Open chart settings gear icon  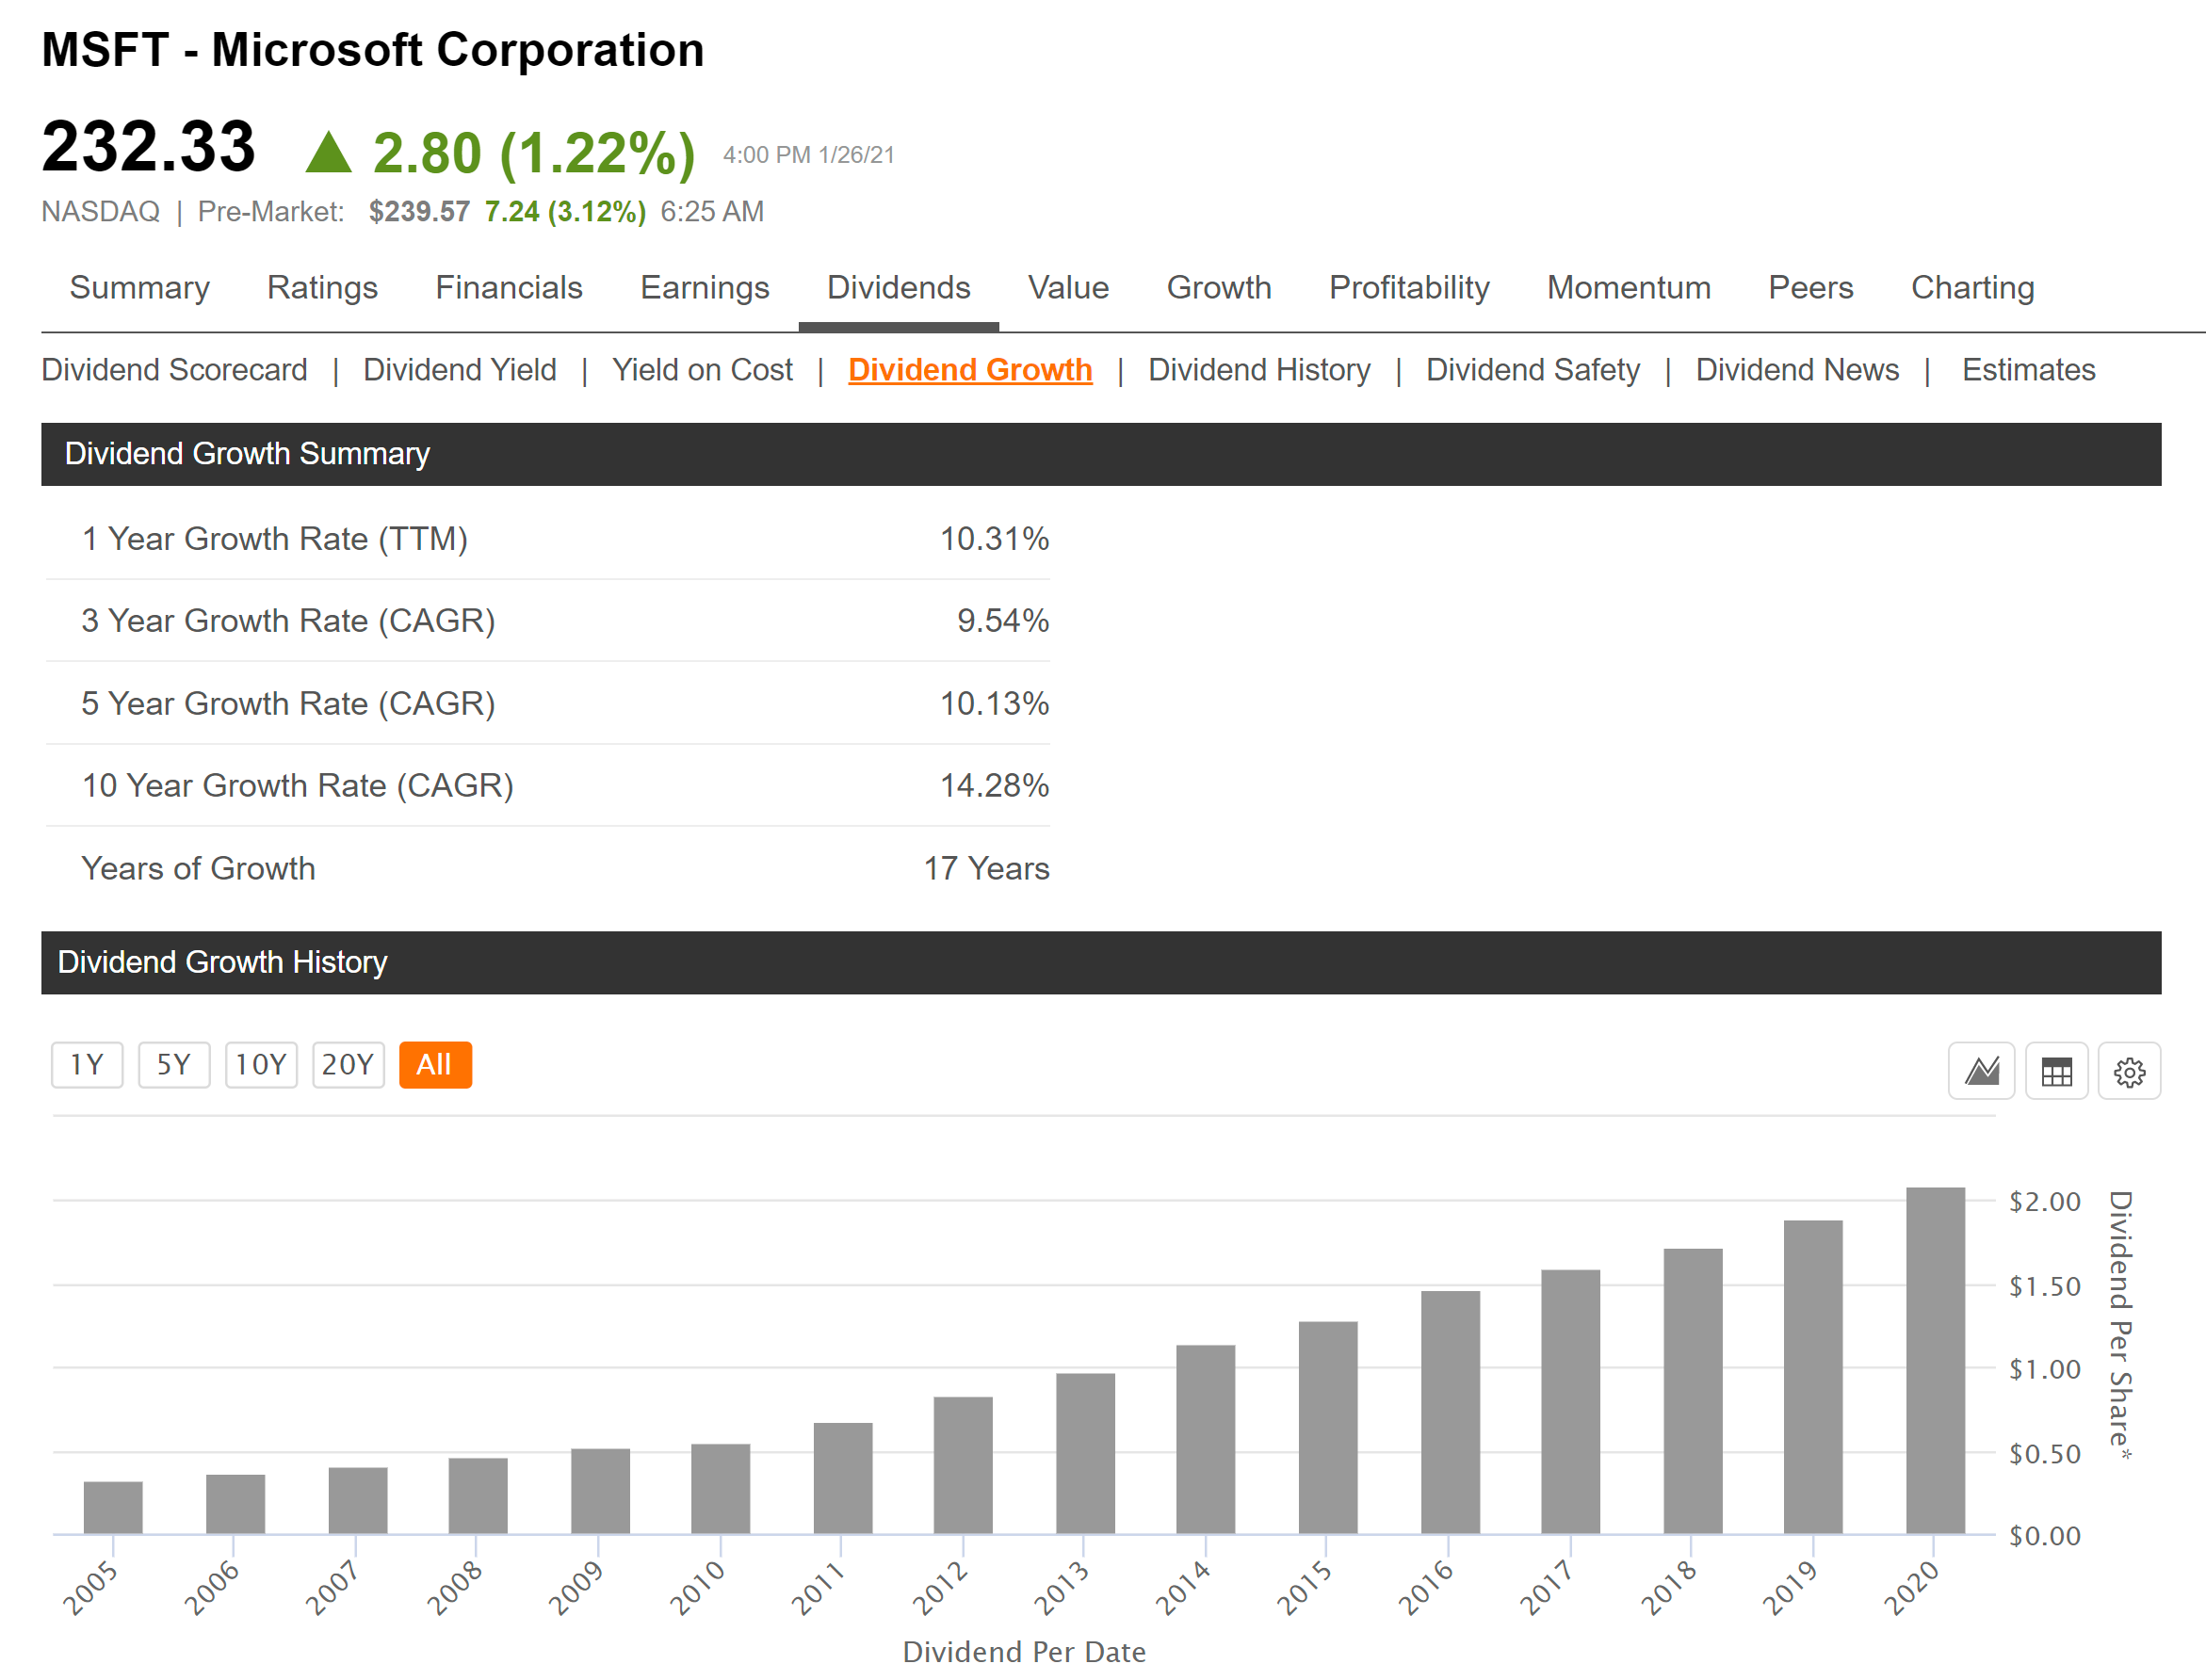pyautogui.click(x=2129, y=1071)
